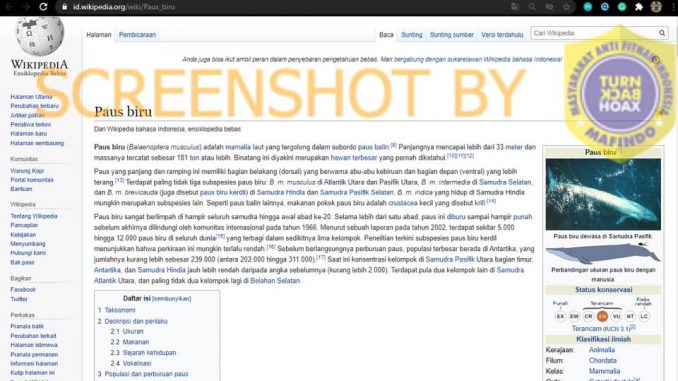Screen dimensions: 678x381
Task: Click the browser back arrow
Action: (x=9, y=7)
